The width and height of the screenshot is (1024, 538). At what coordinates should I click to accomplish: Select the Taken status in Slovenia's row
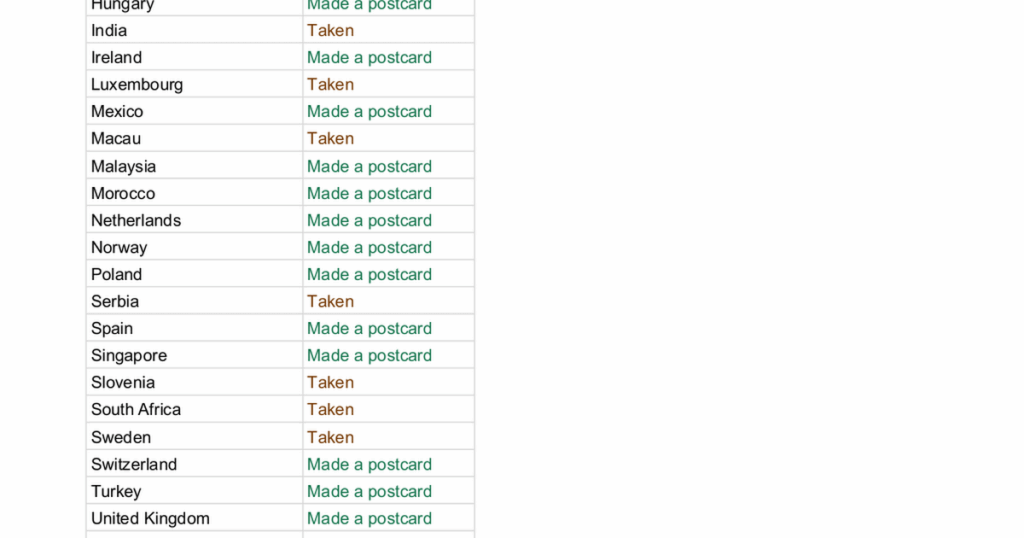[330, 382]
